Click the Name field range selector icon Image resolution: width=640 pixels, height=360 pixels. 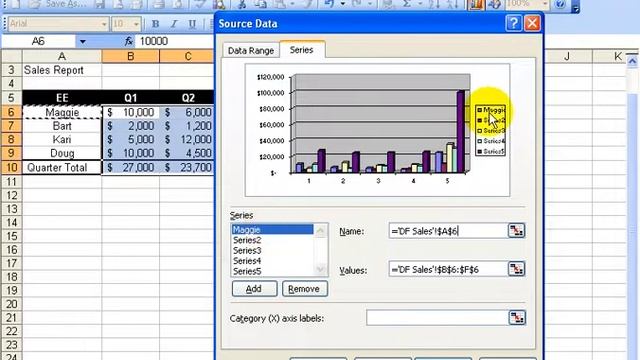(516, 231)
